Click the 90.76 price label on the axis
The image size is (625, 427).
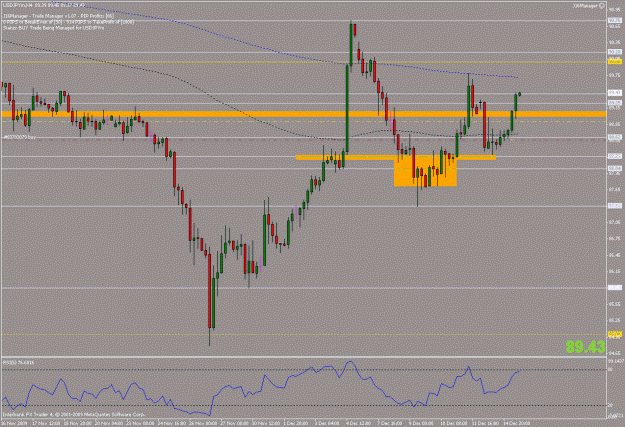click(615, 20)
